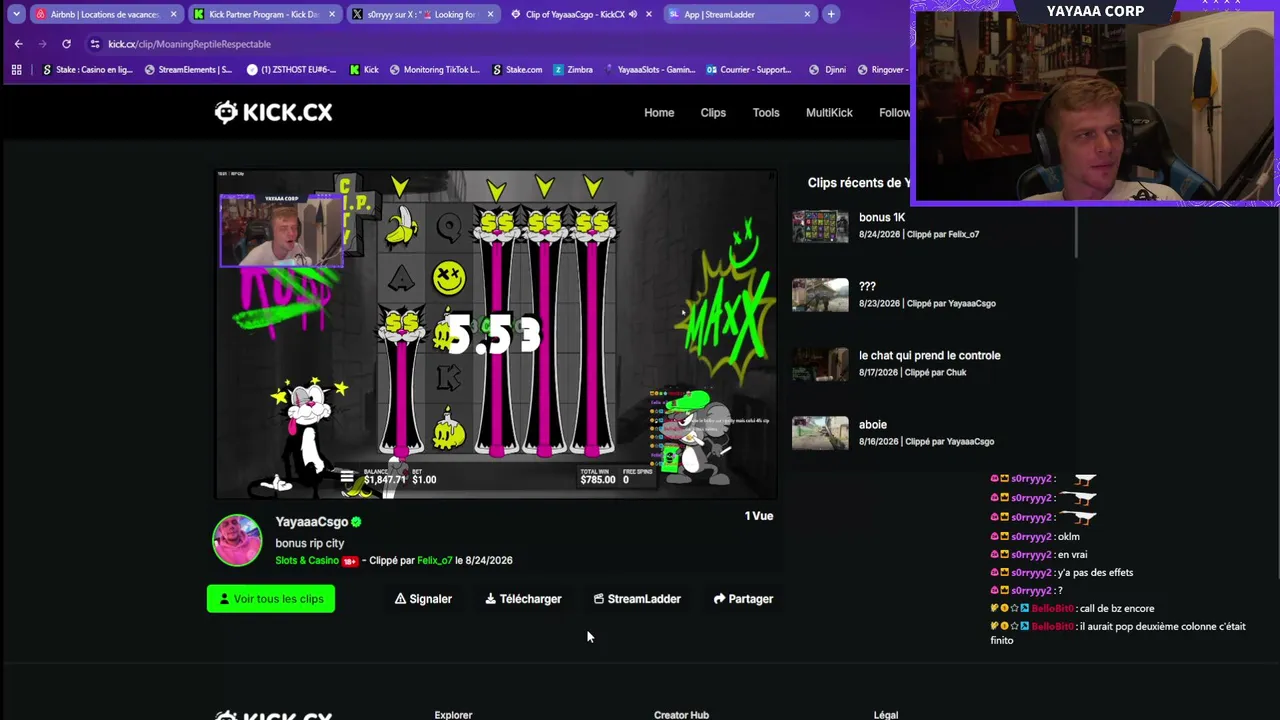Mute the audio icon on the KickCX tab
The width and height of the screenshot is (1280, 720).
click(632, 14)
